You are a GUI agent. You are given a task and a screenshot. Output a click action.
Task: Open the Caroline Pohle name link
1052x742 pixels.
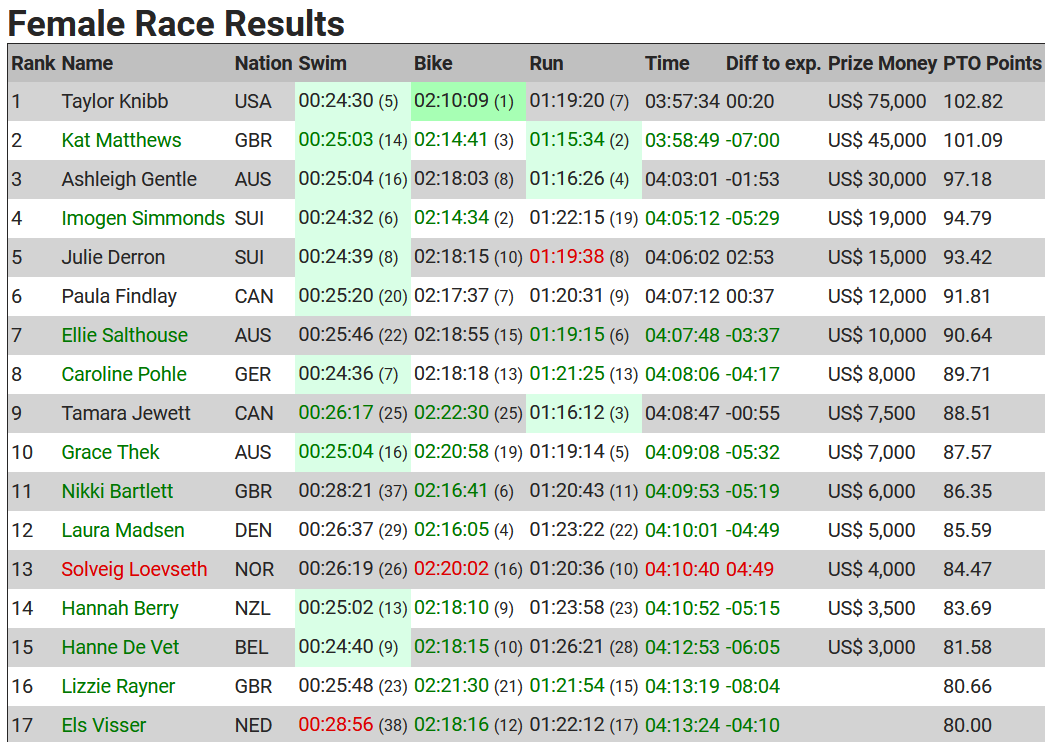click(124, 374)
